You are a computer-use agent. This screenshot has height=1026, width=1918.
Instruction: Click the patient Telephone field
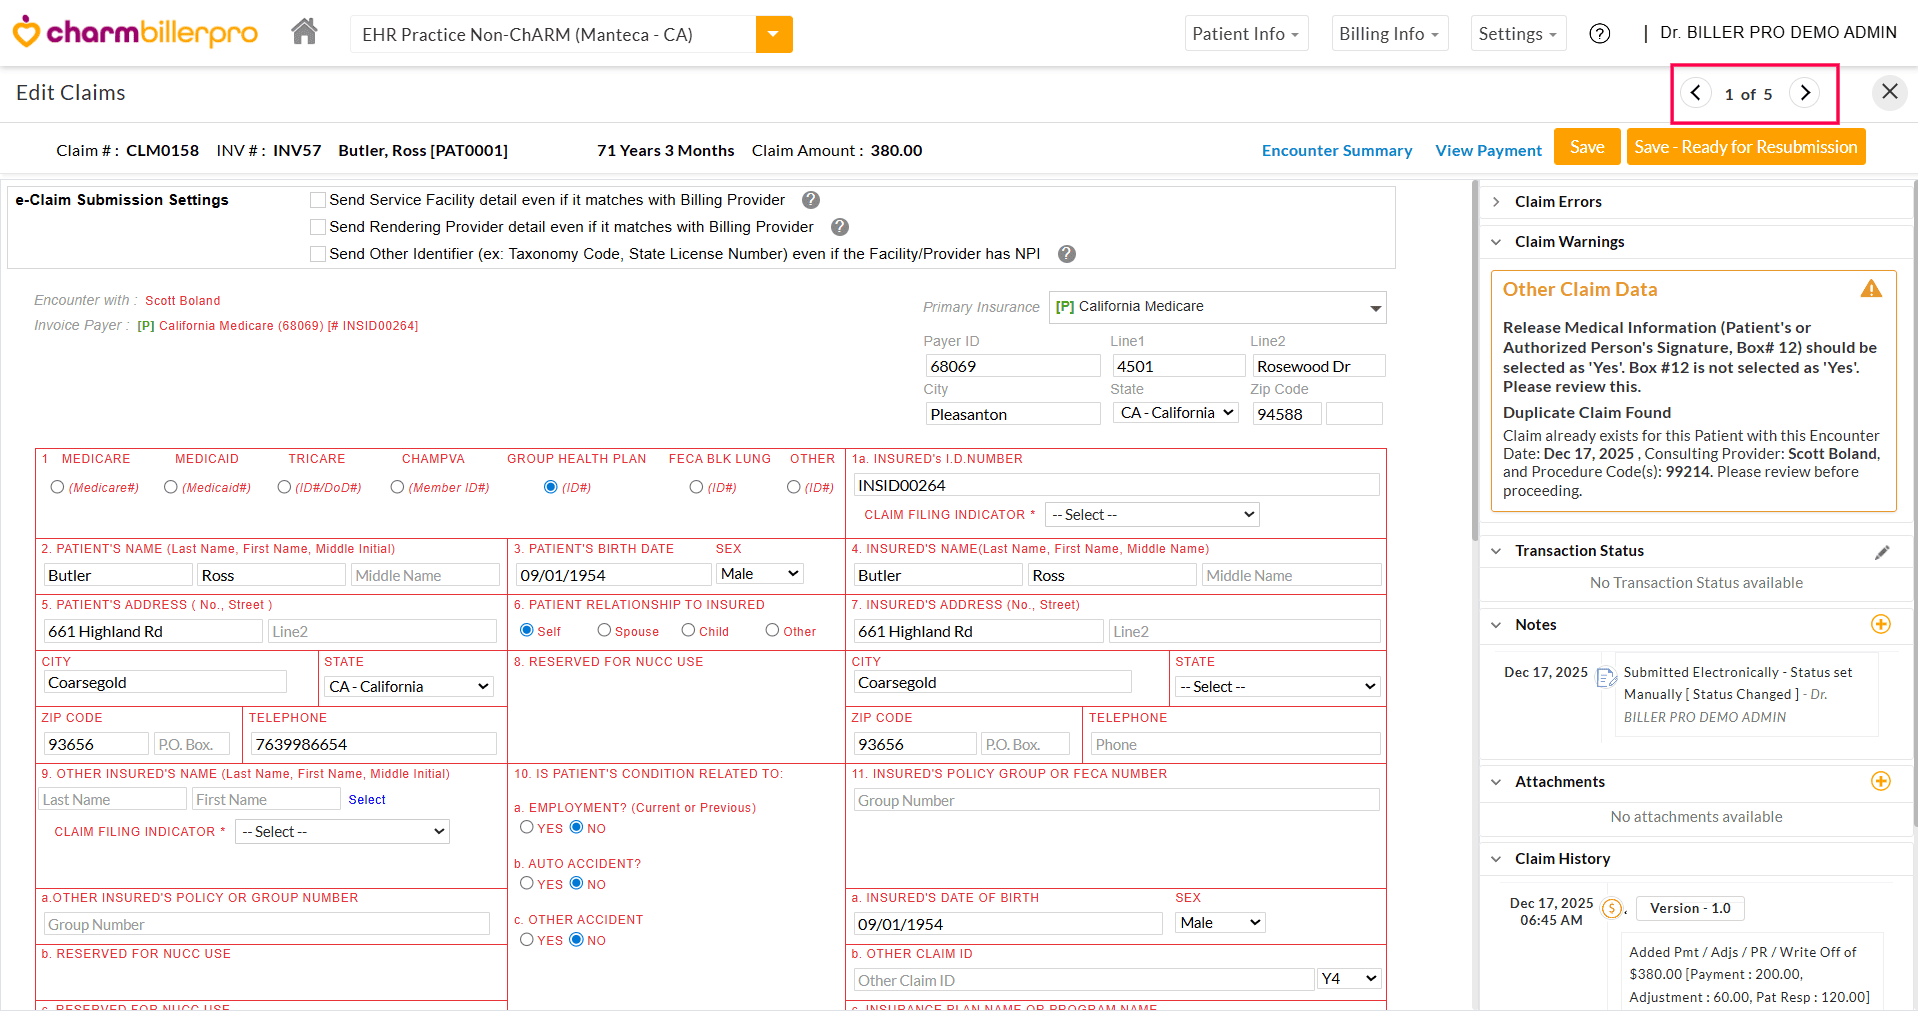tap(373, 744)
